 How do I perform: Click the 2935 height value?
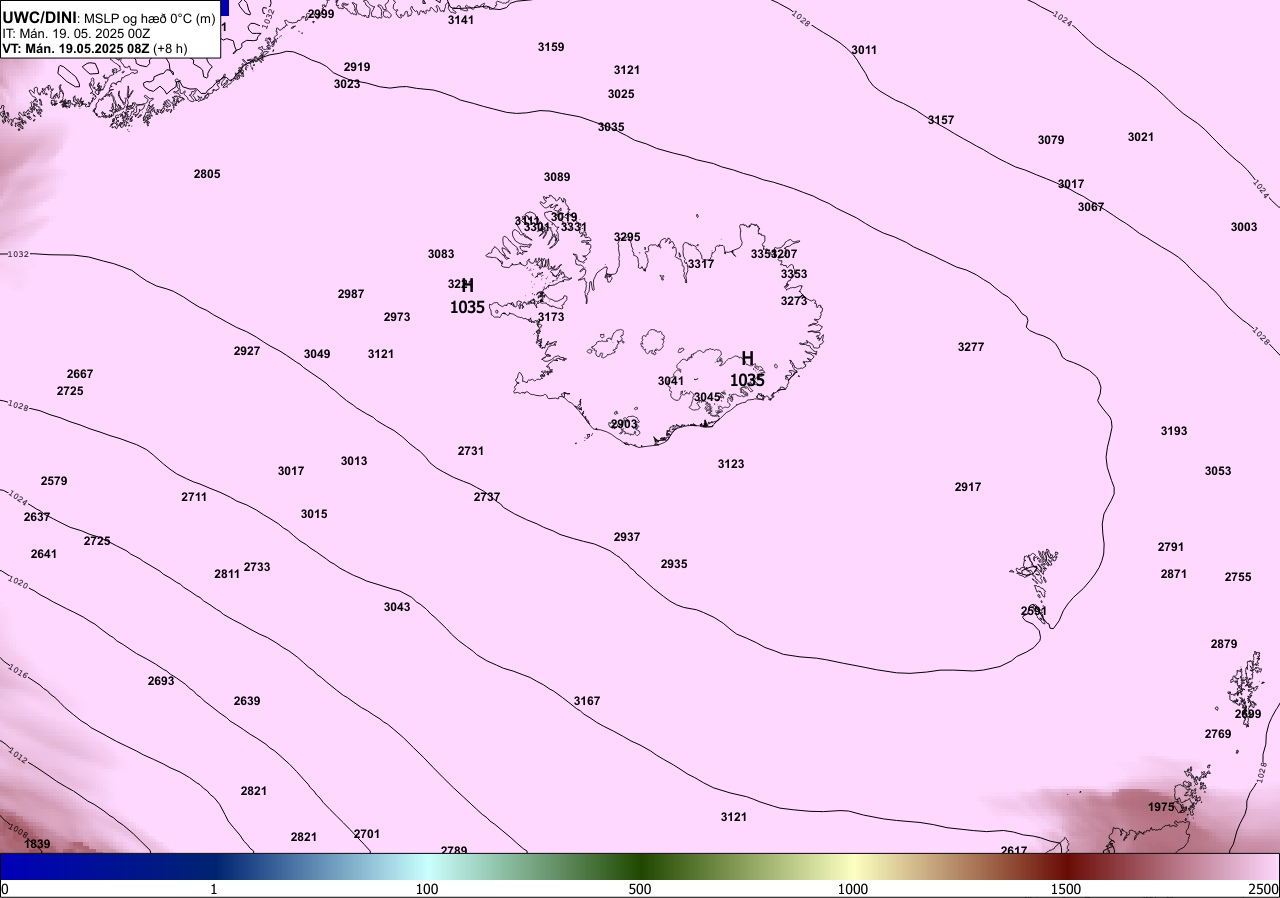pos(674,564)
